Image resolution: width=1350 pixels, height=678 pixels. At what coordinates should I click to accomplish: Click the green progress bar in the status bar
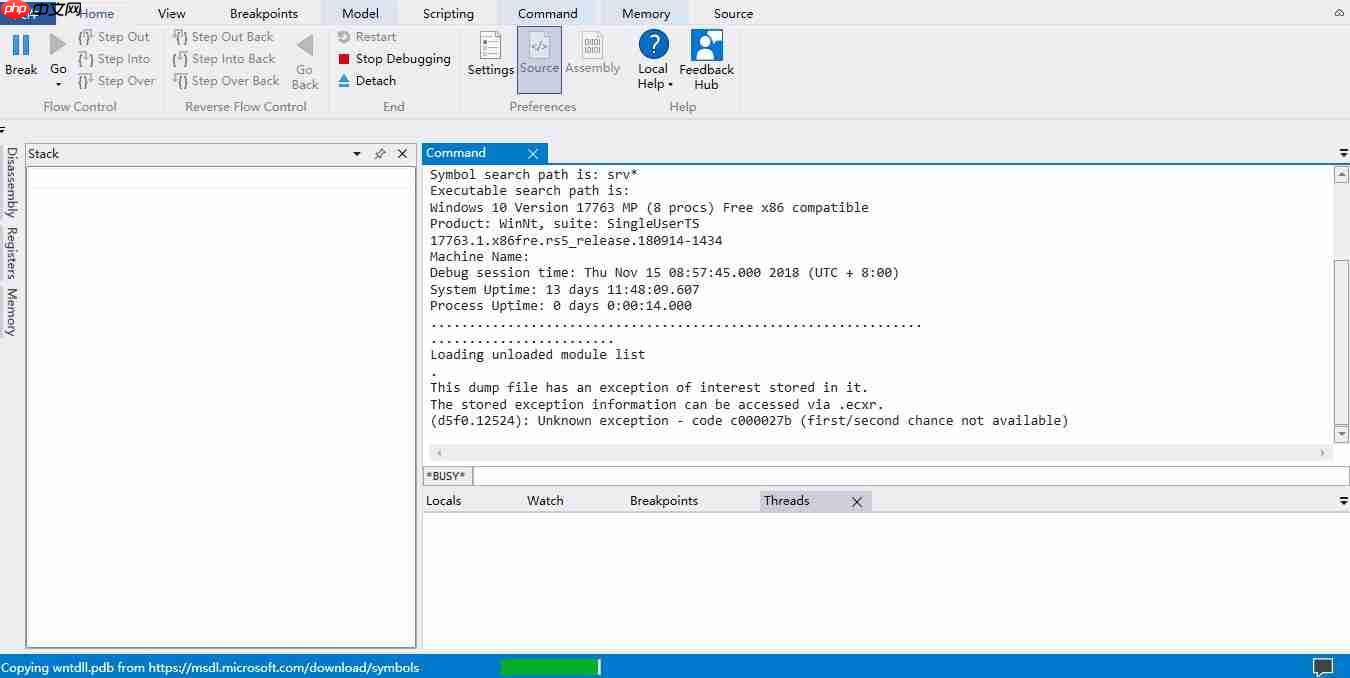click(550, 668)
